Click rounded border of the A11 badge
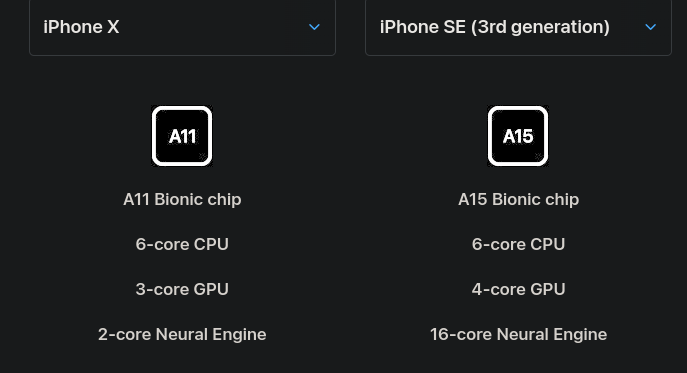Image resolution: width=687 pixels, height=373 pixels. [182, 108]
